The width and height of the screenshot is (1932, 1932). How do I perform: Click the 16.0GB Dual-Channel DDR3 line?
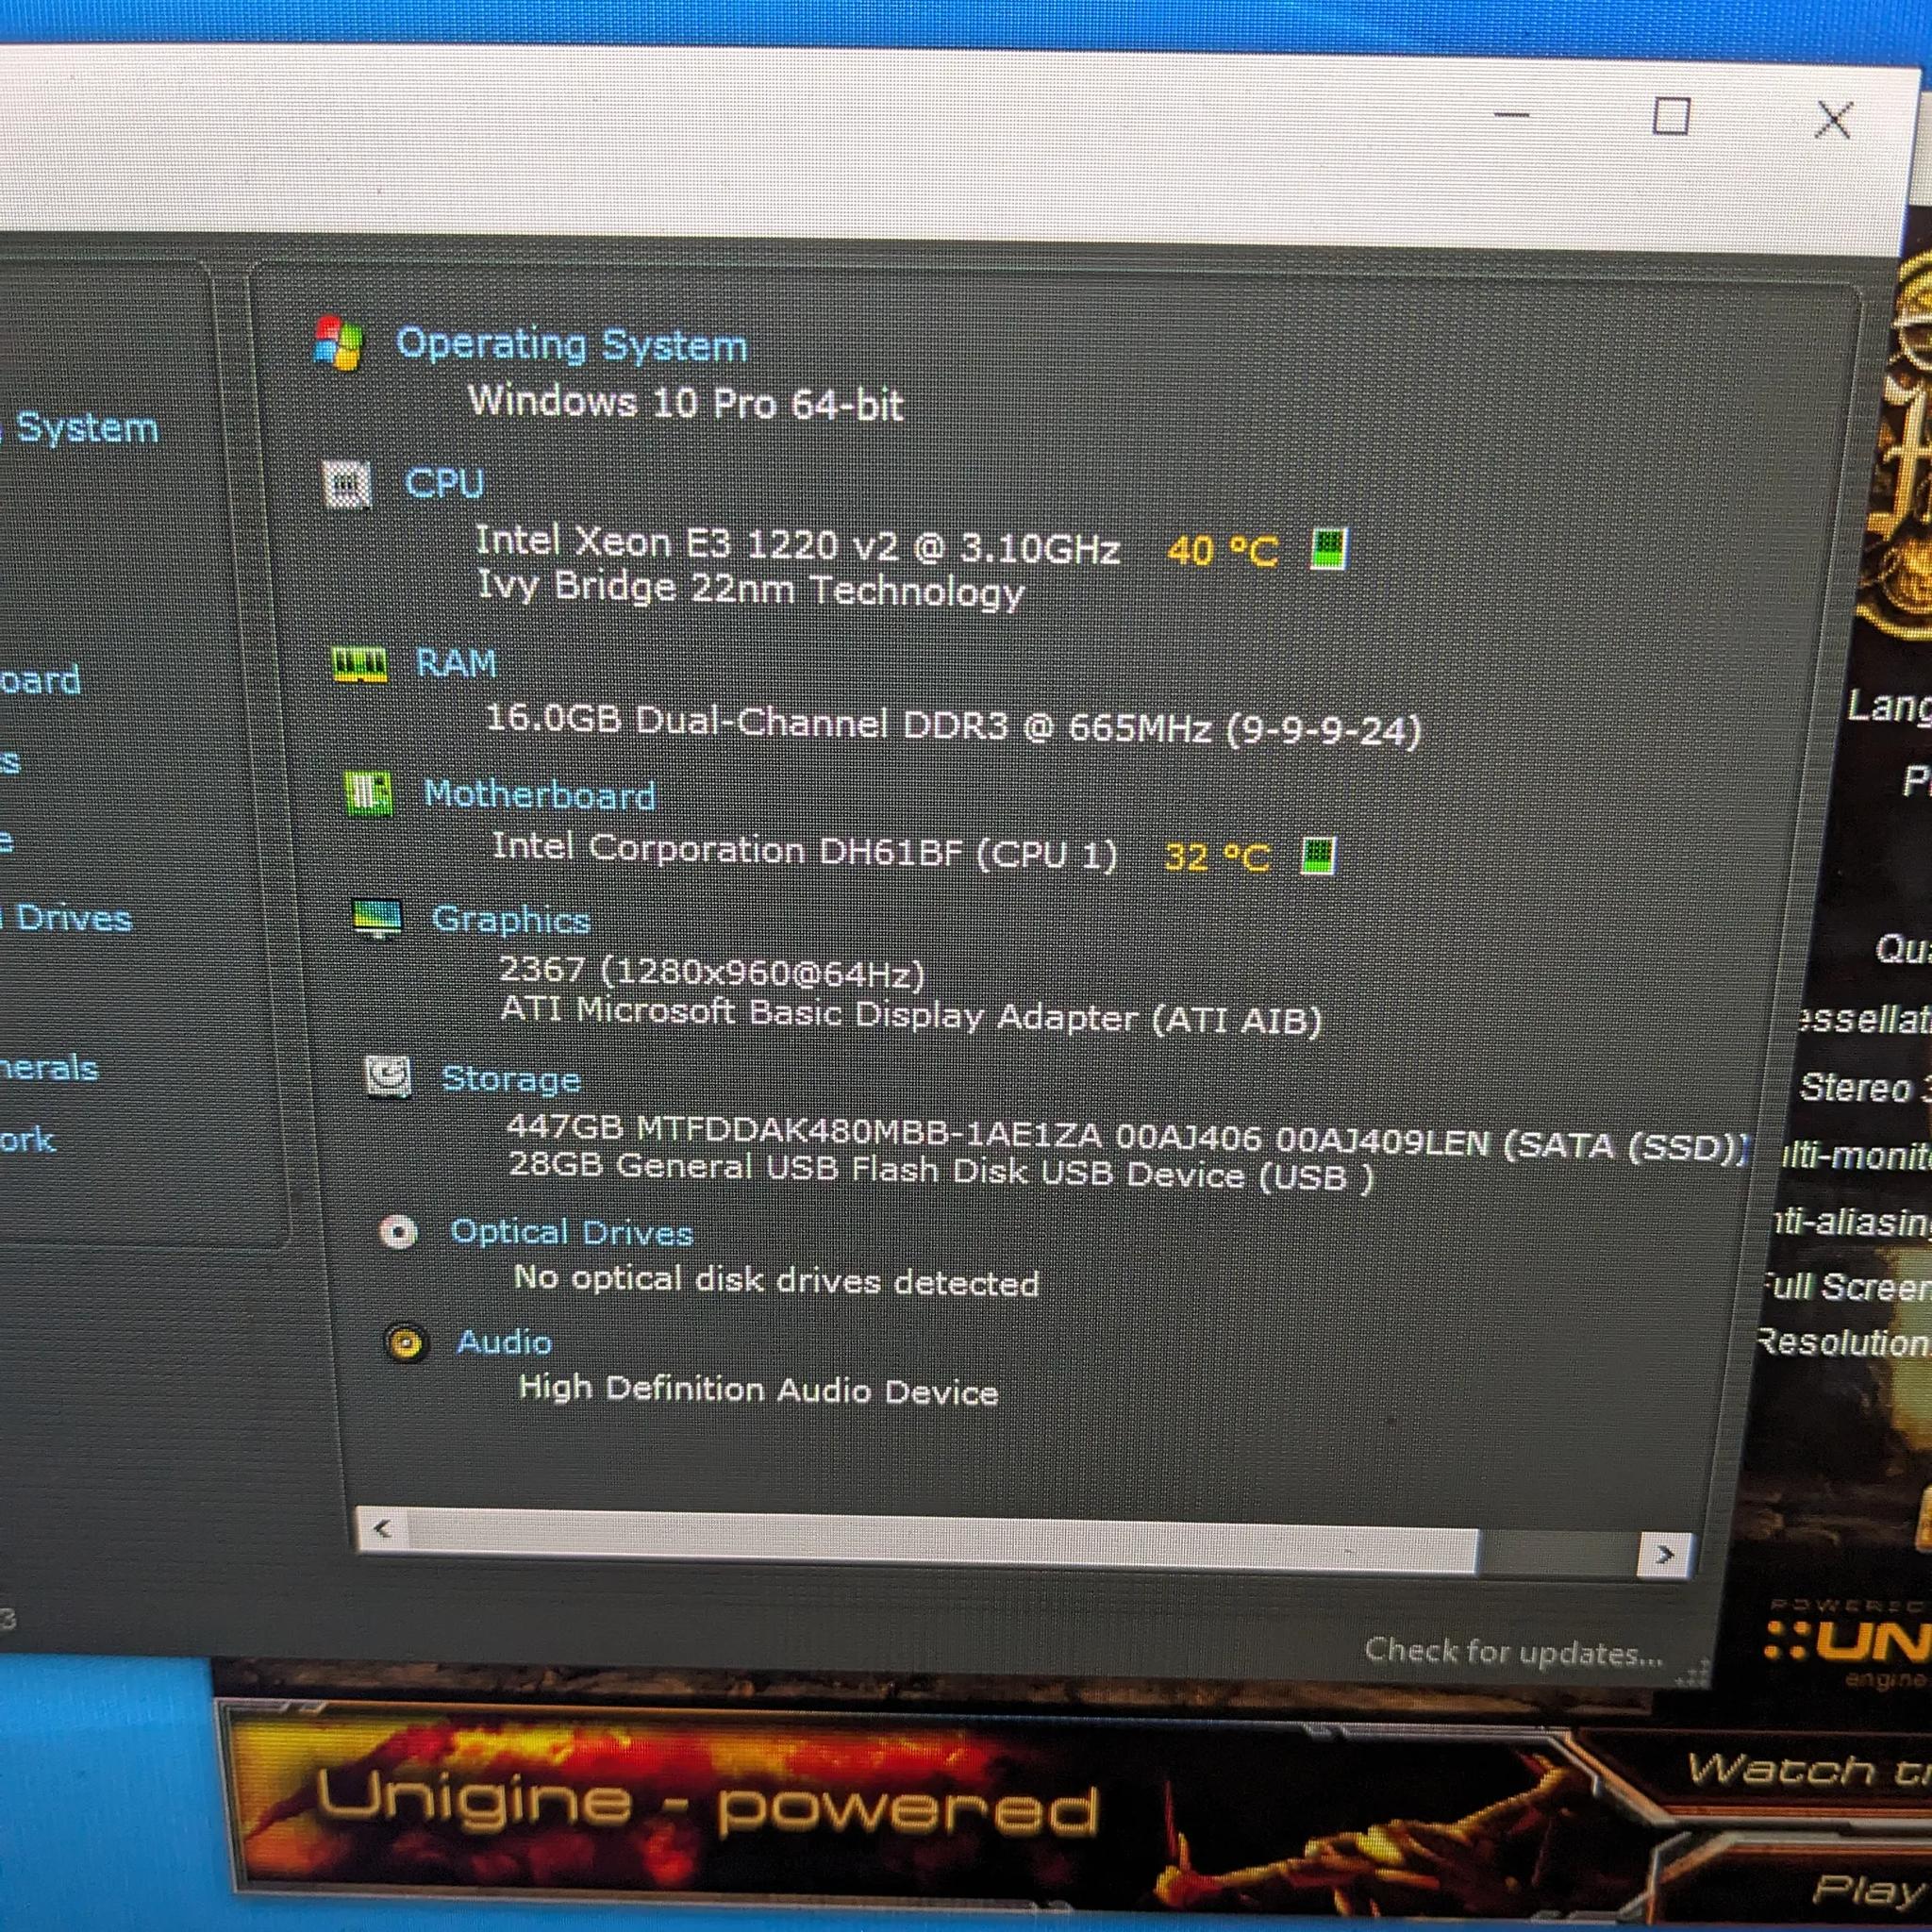pyautogui.click(x=953, y=725)
